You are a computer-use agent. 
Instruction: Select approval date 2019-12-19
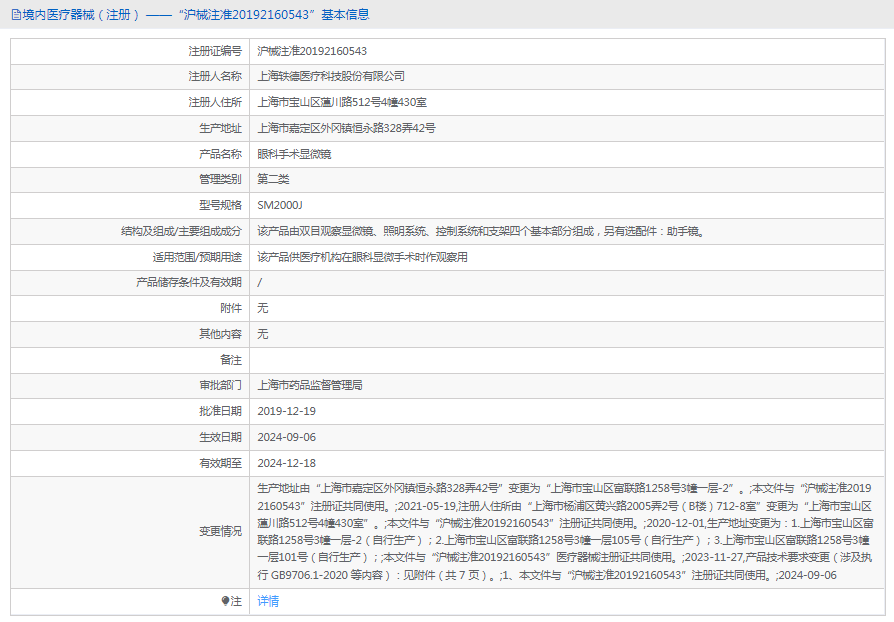tap(286, 412)
